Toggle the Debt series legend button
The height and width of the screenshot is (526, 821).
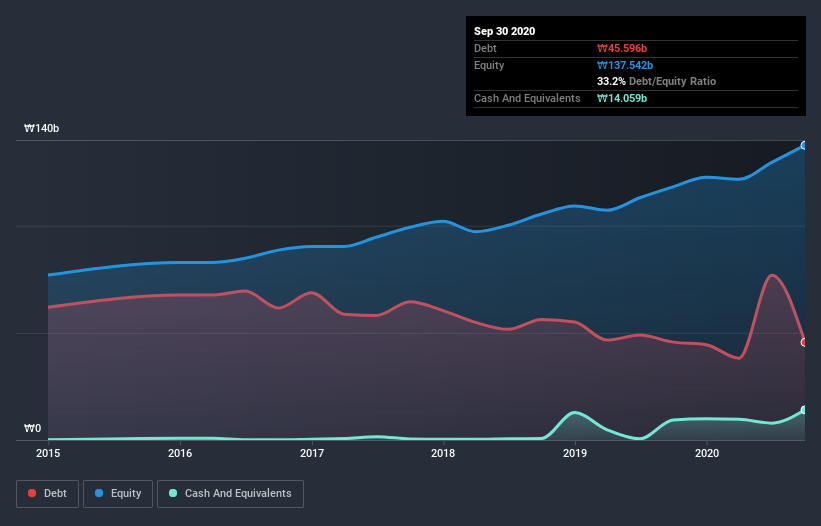point(47,494)
